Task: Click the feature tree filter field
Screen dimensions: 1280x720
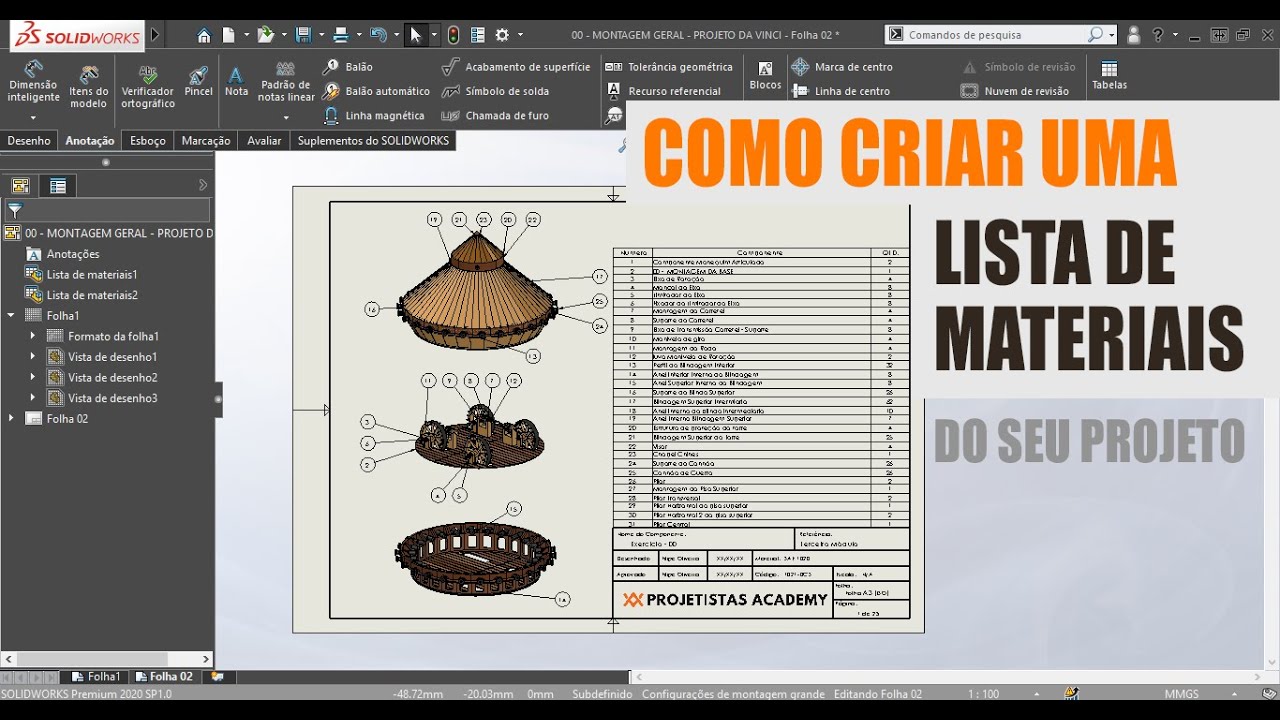Action: tap(108, 210)
